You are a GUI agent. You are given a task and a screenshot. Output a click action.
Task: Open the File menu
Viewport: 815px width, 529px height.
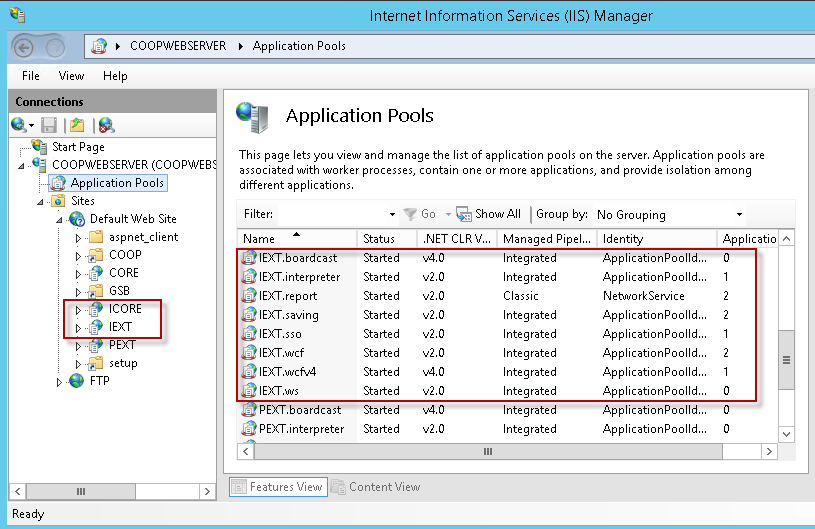[31, 76]
